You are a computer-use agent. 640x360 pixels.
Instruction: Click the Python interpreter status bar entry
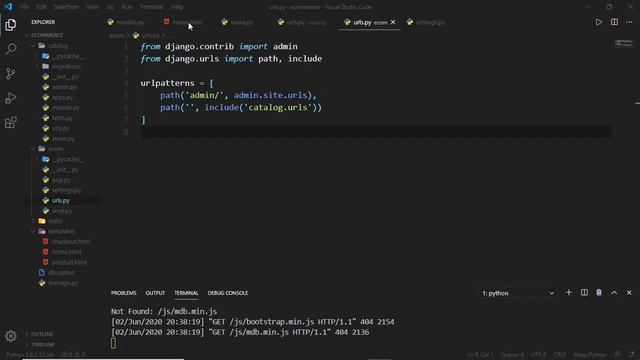[x=30, y=355]
